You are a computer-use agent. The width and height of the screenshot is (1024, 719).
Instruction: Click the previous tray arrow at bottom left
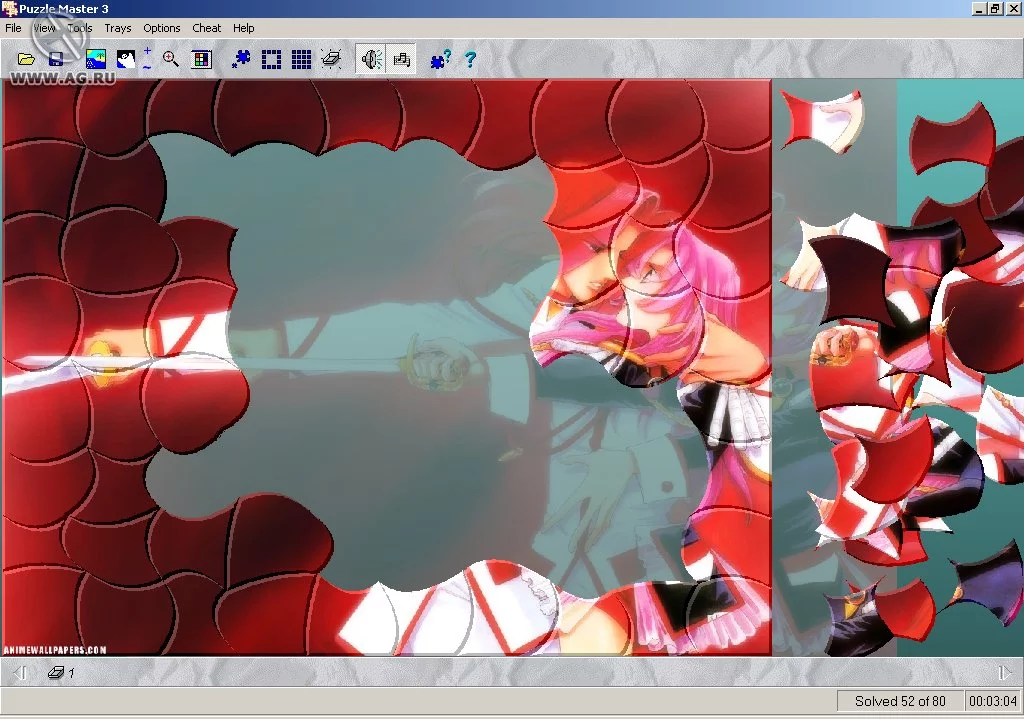(20, 672)
